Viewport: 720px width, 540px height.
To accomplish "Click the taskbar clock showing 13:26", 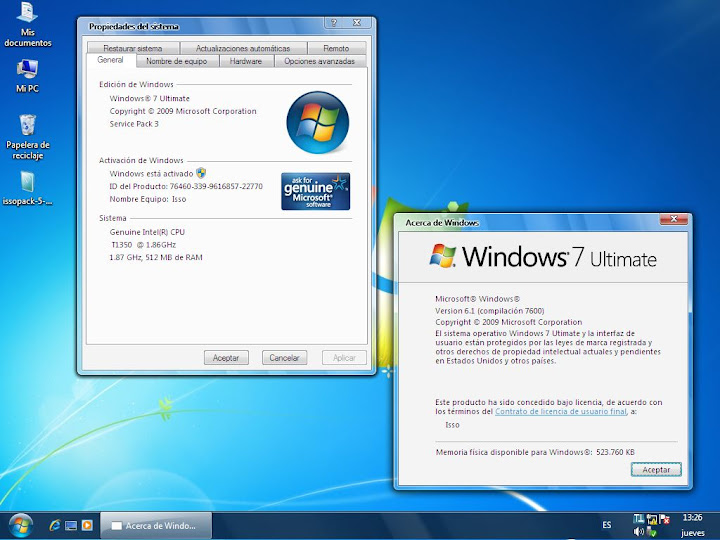I will click(x=692, y=518).
